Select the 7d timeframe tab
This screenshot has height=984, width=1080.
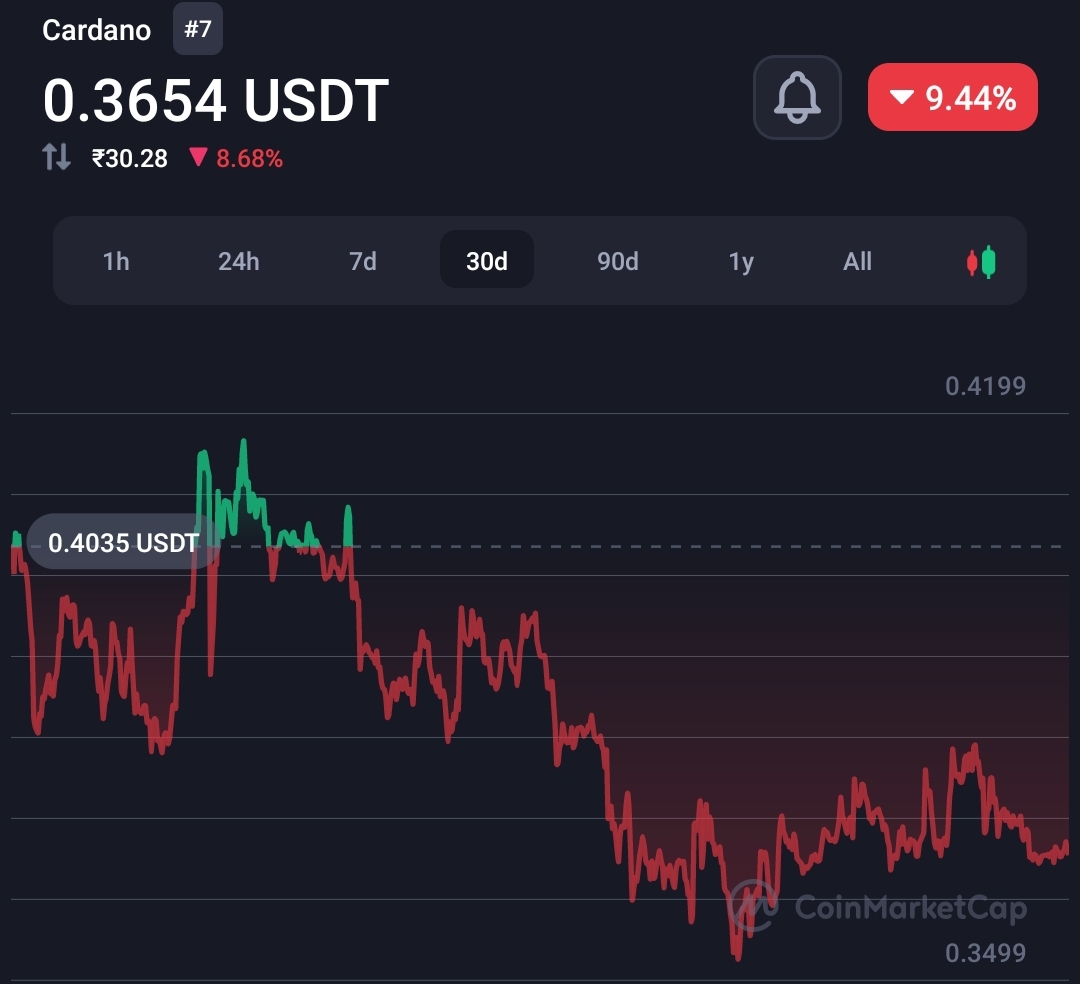[x=362, y=261]
